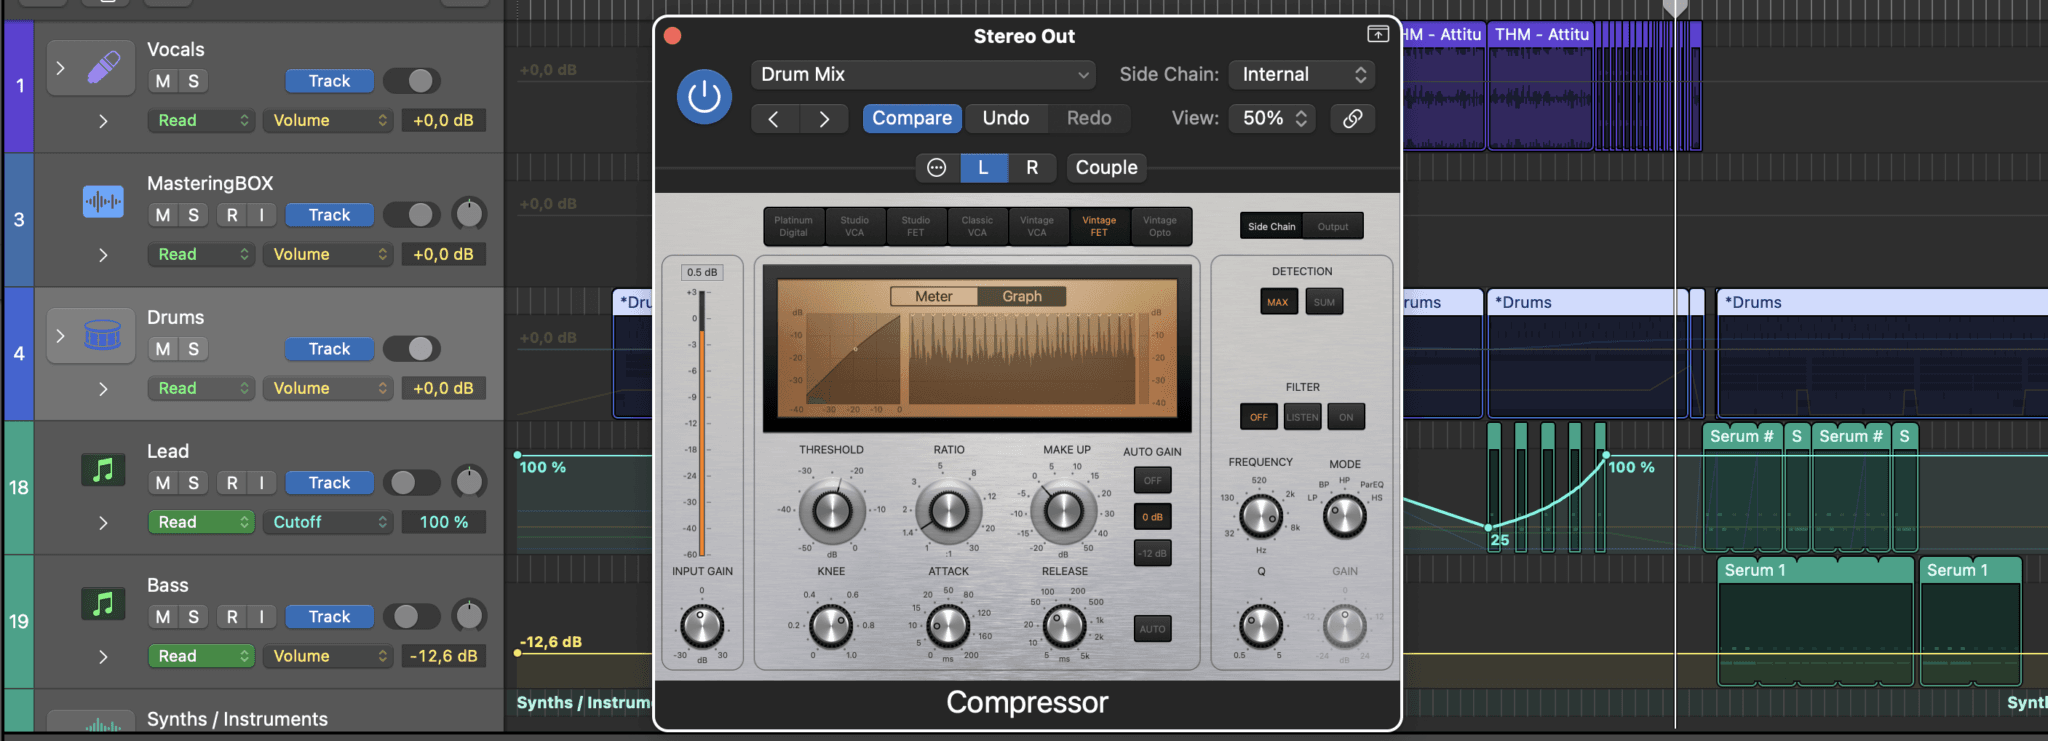Click the Drums track drum icon
The width and height of the screenshot is (2048, 741).
[x=103, y=335]
